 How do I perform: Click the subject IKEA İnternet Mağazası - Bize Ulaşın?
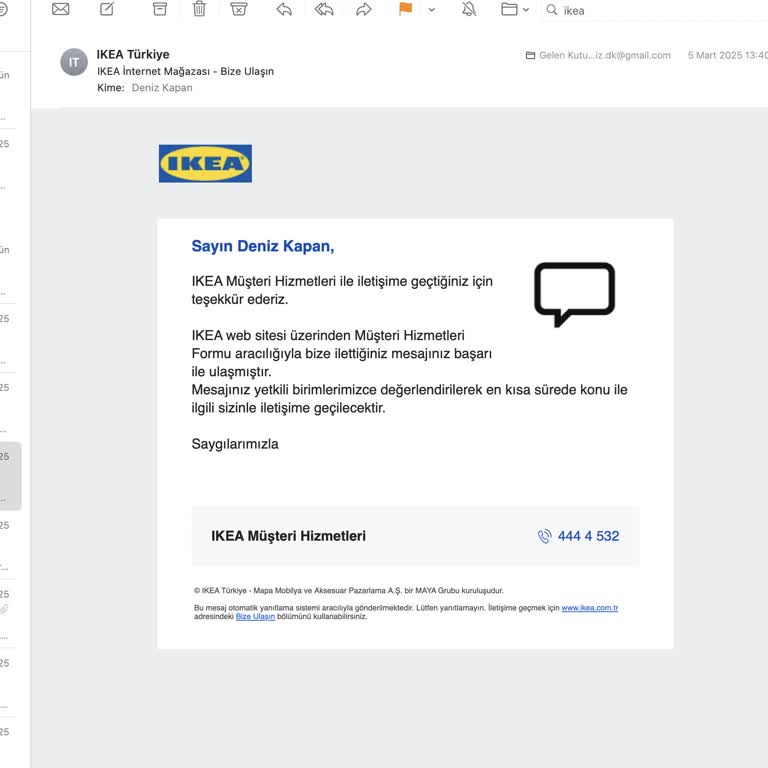click(x=185, y=72)
